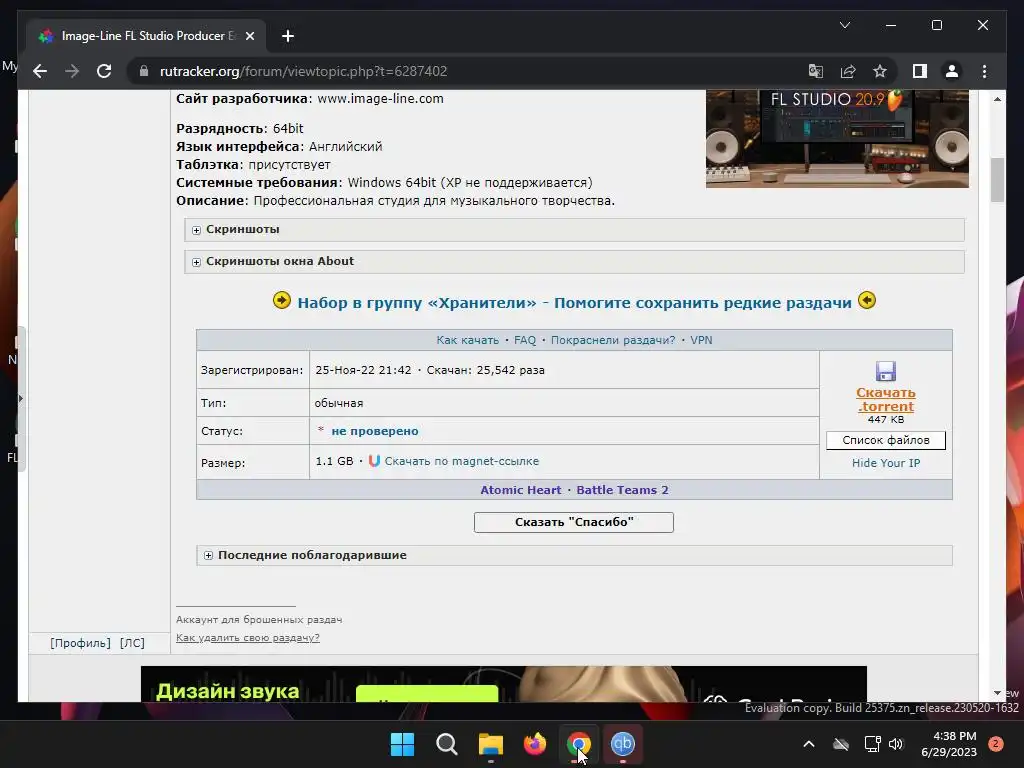
Task: Click the page vertical scrollbar thumb
Action: point(997,180)
